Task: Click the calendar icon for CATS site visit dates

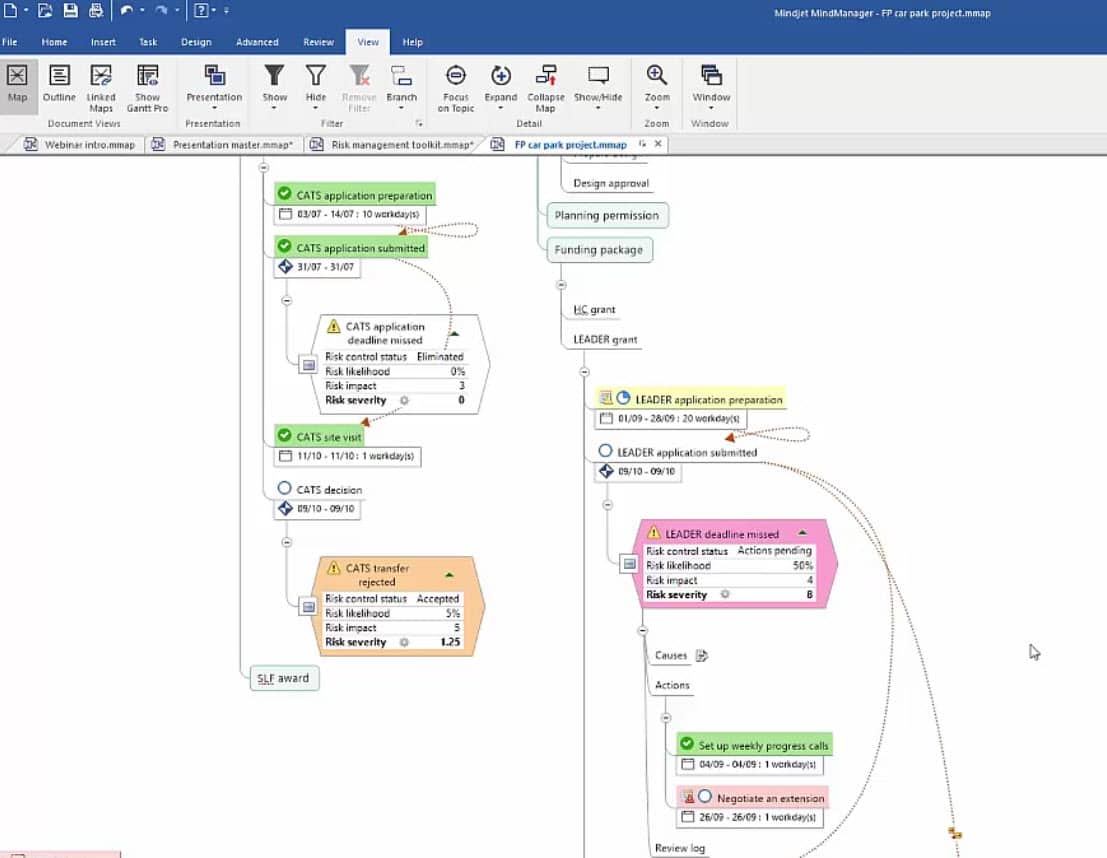Action: [285, 455]
